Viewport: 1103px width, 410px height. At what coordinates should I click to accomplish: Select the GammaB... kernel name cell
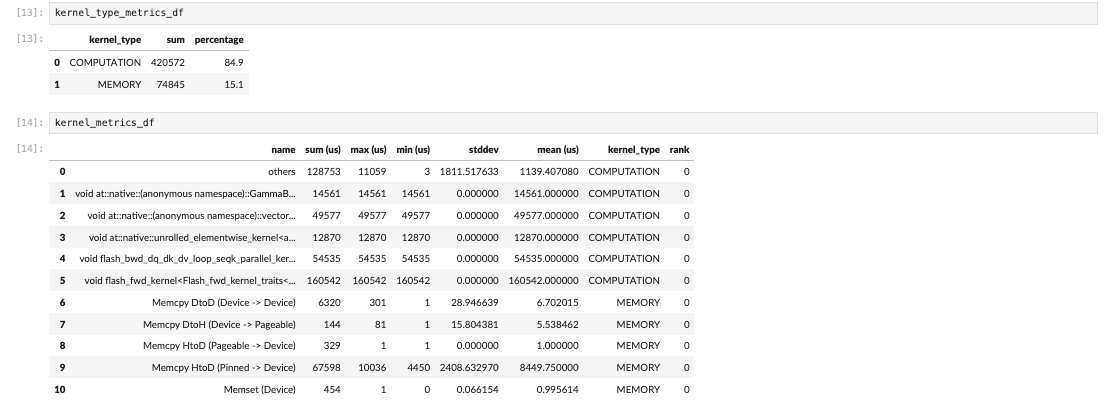coord(186,193)
